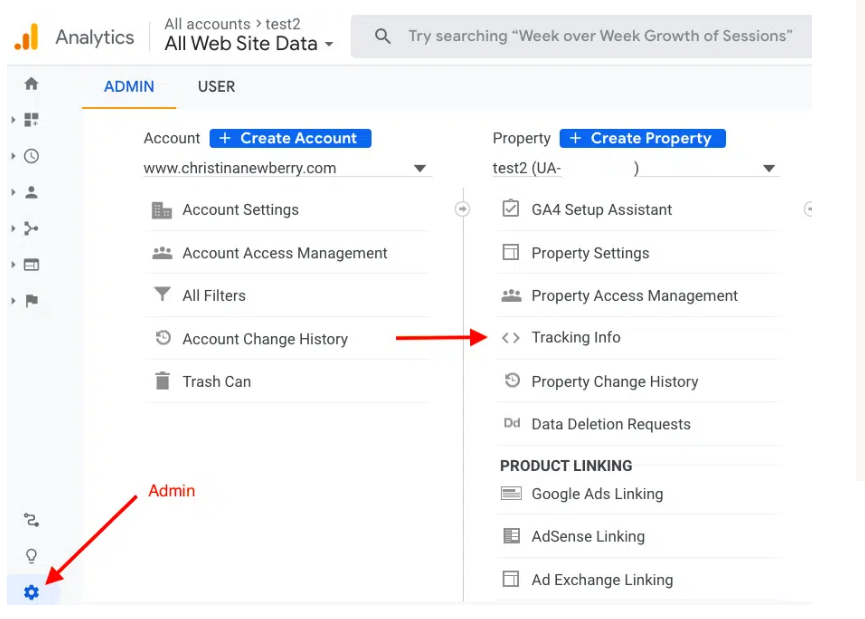Click the search magnifier icon

click(382, 36)
